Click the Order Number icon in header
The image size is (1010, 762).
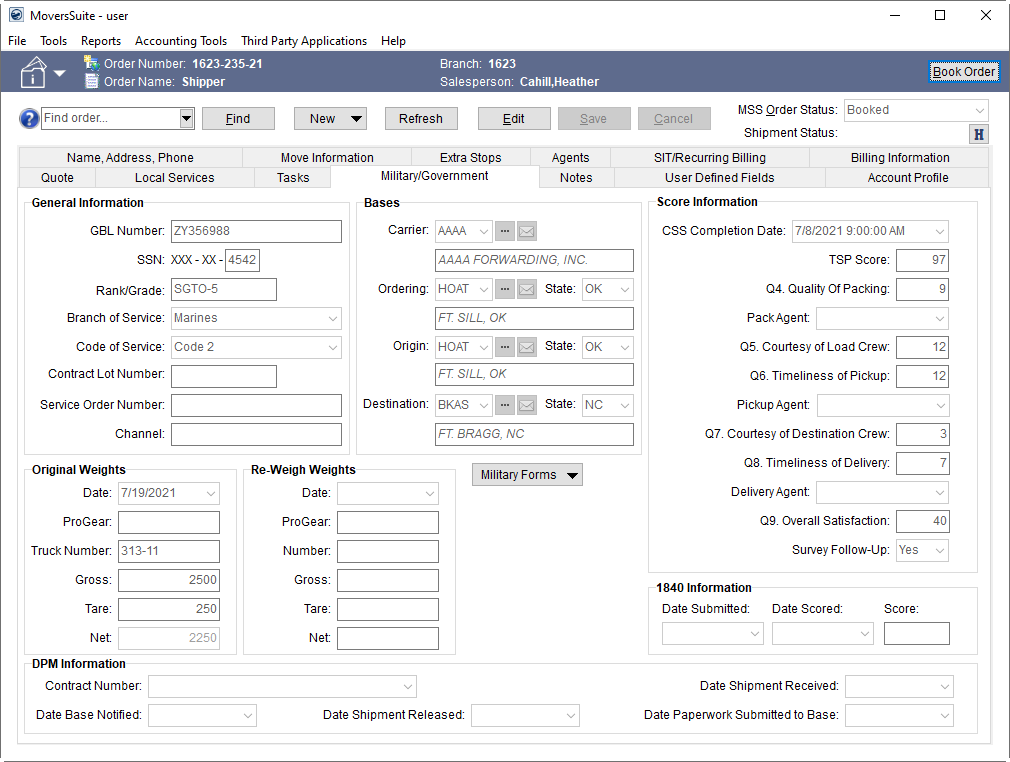[92, 63]
